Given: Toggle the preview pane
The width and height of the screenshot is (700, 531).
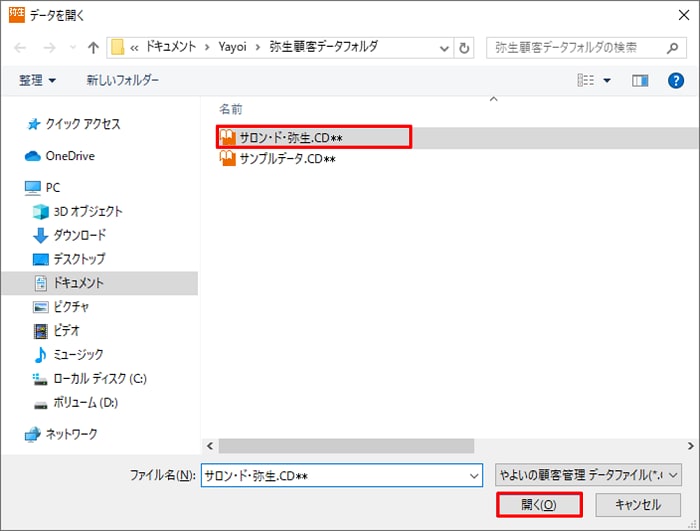Looking at the screenshot, I should [640, 81].
